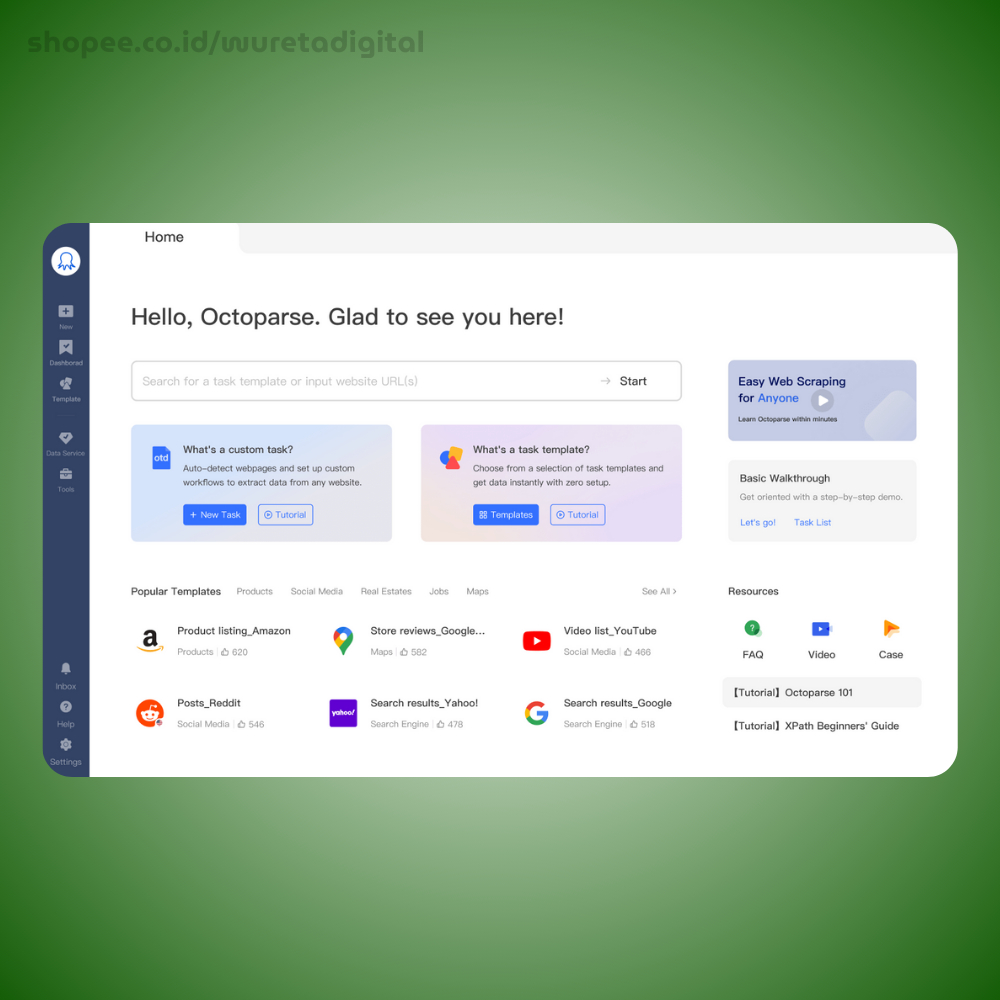Open Video list_YouTube template
1000x1000 pixels.
tap(610, 631)
